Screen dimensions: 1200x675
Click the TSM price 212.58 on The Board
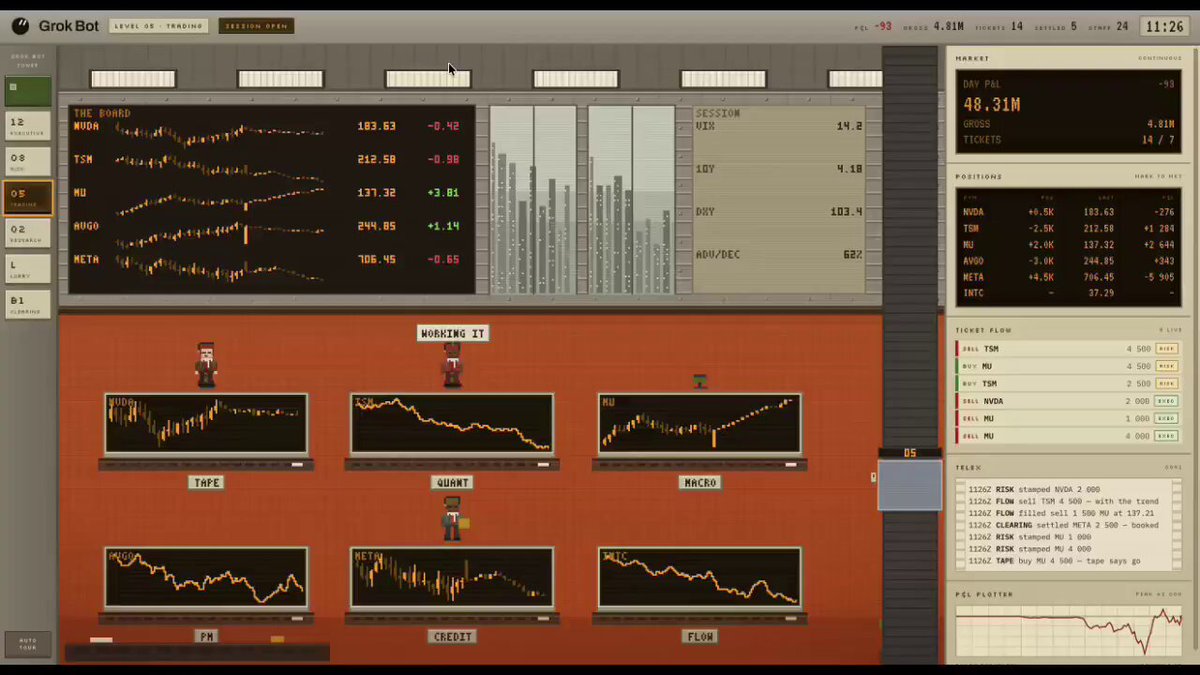click(377, 160)
